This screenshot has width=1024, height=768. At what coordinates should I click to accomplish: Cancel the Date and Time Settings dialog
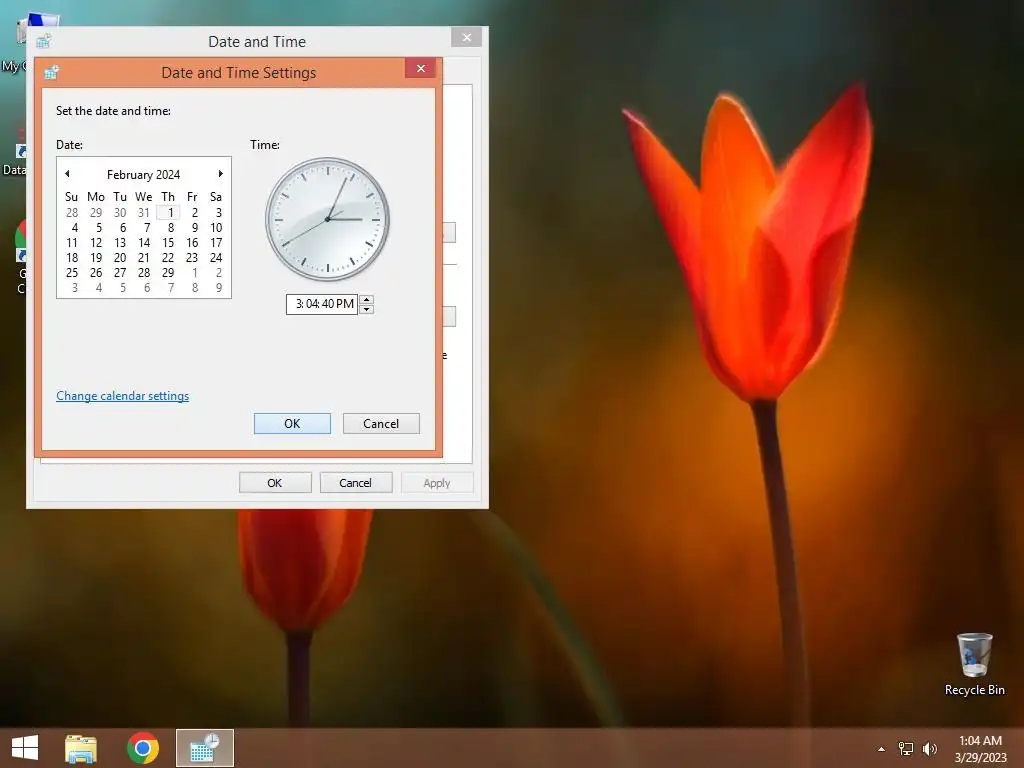[x=381, y=423]
